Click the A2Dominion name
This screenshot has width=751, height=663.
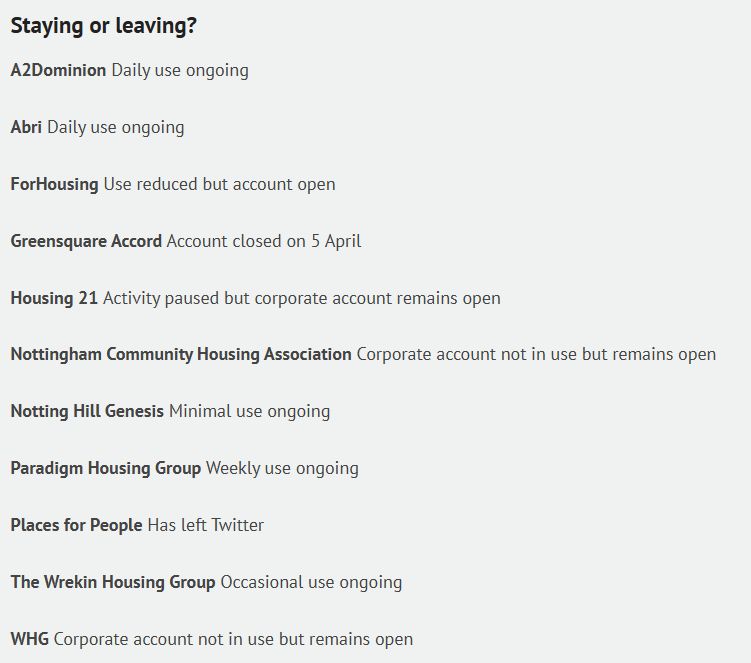pos(58,70)
